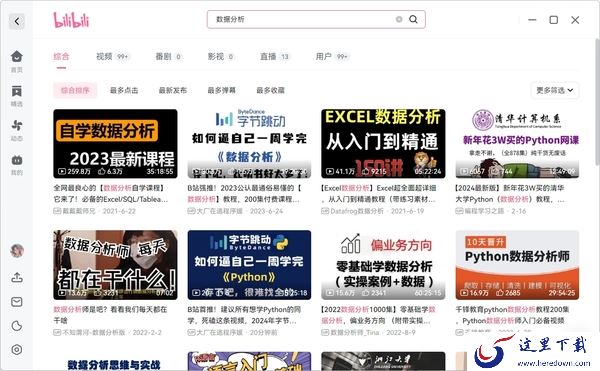Go back using the left arrow button
Screen dimensions: 600x371
pyautogui.click(x=16, y=21)
